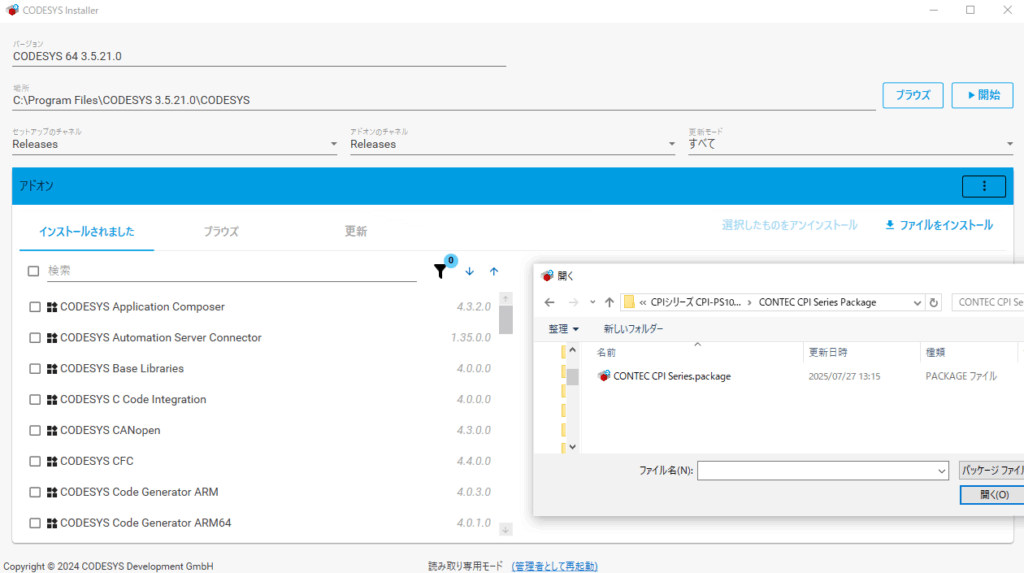Click the ブラウズ button beside the location path
The width and height of the screenshot is (1024, 573).
tap(913, 95)
